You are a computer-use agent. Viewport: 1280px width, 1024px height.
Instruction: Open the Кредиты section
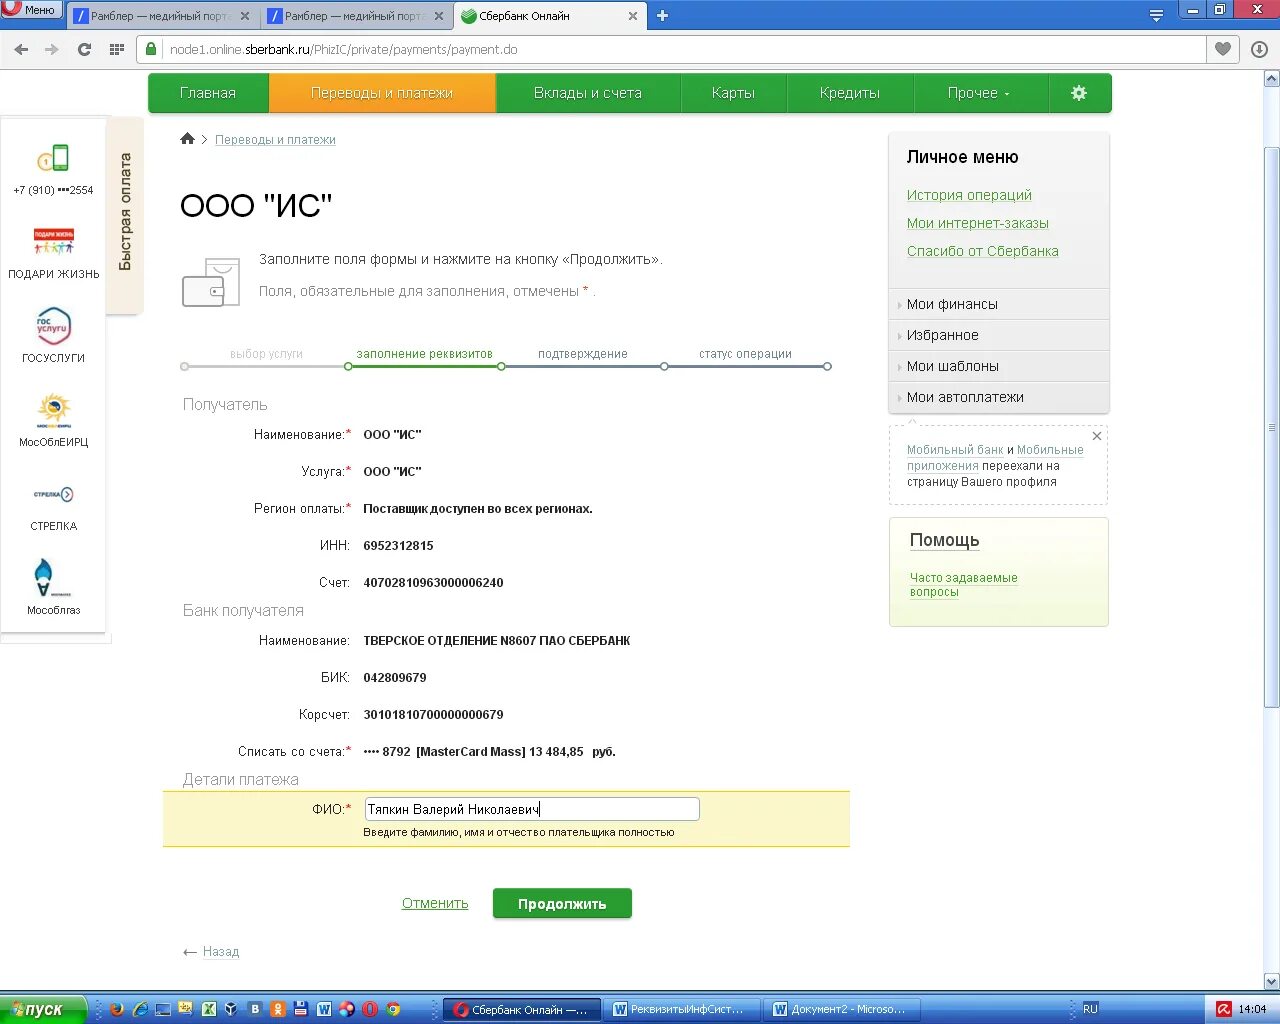[850, 93]
